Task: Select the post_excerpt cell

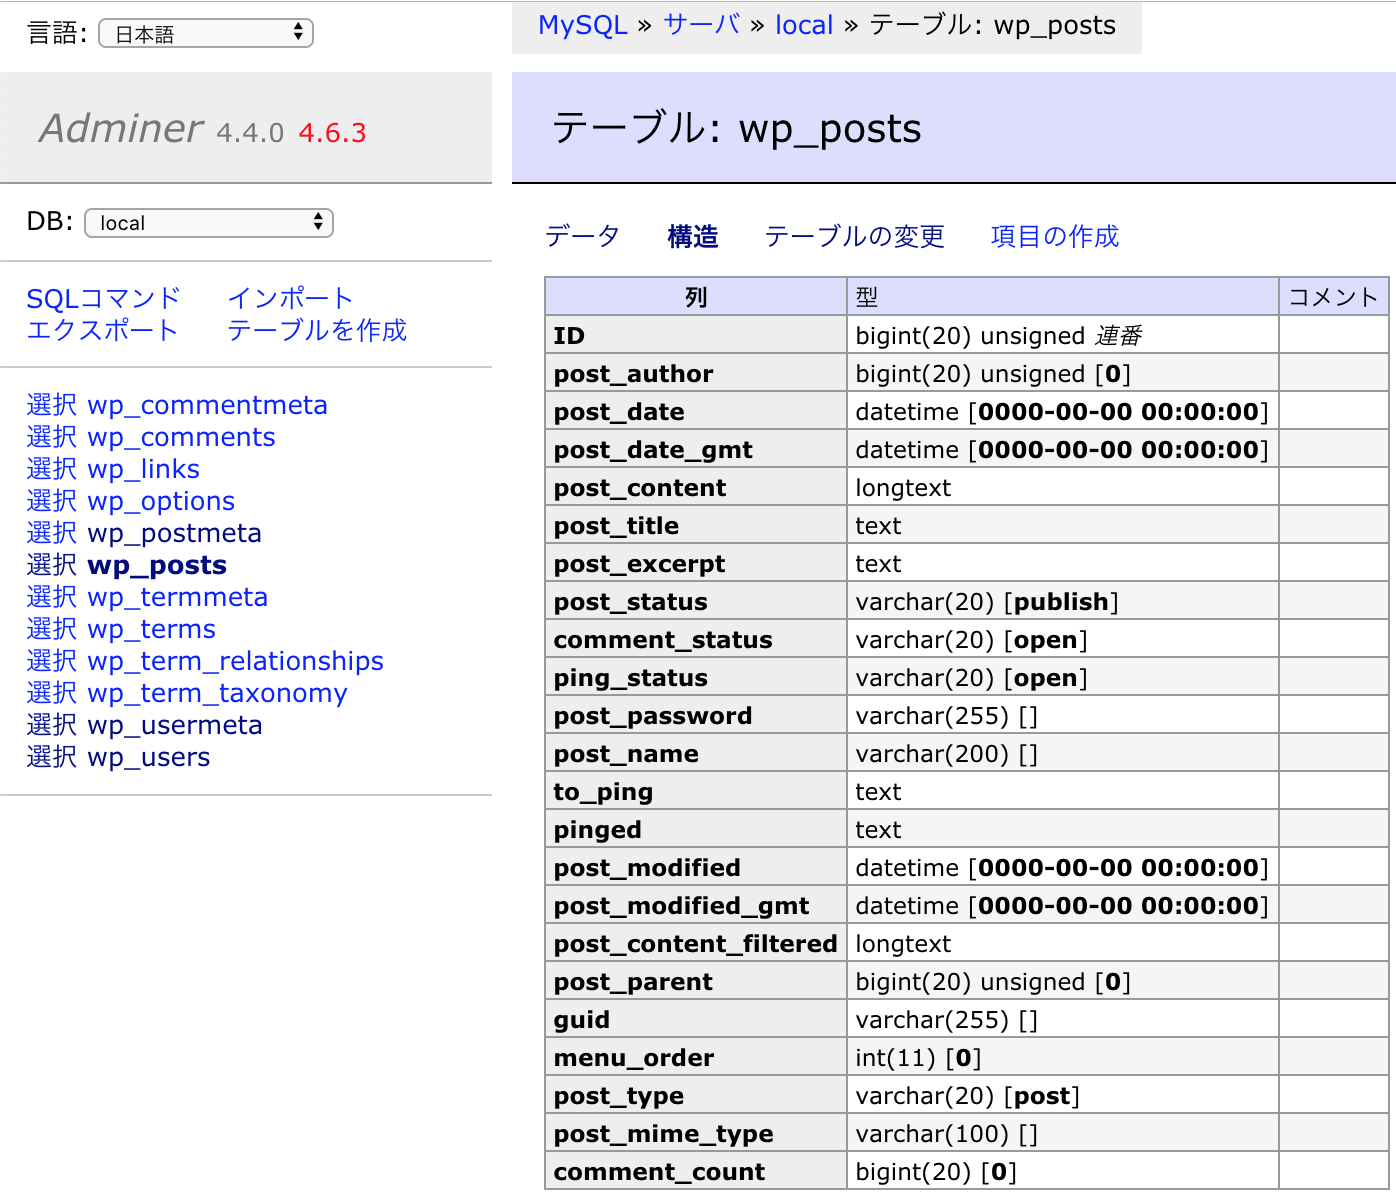Action: (696, 563)
